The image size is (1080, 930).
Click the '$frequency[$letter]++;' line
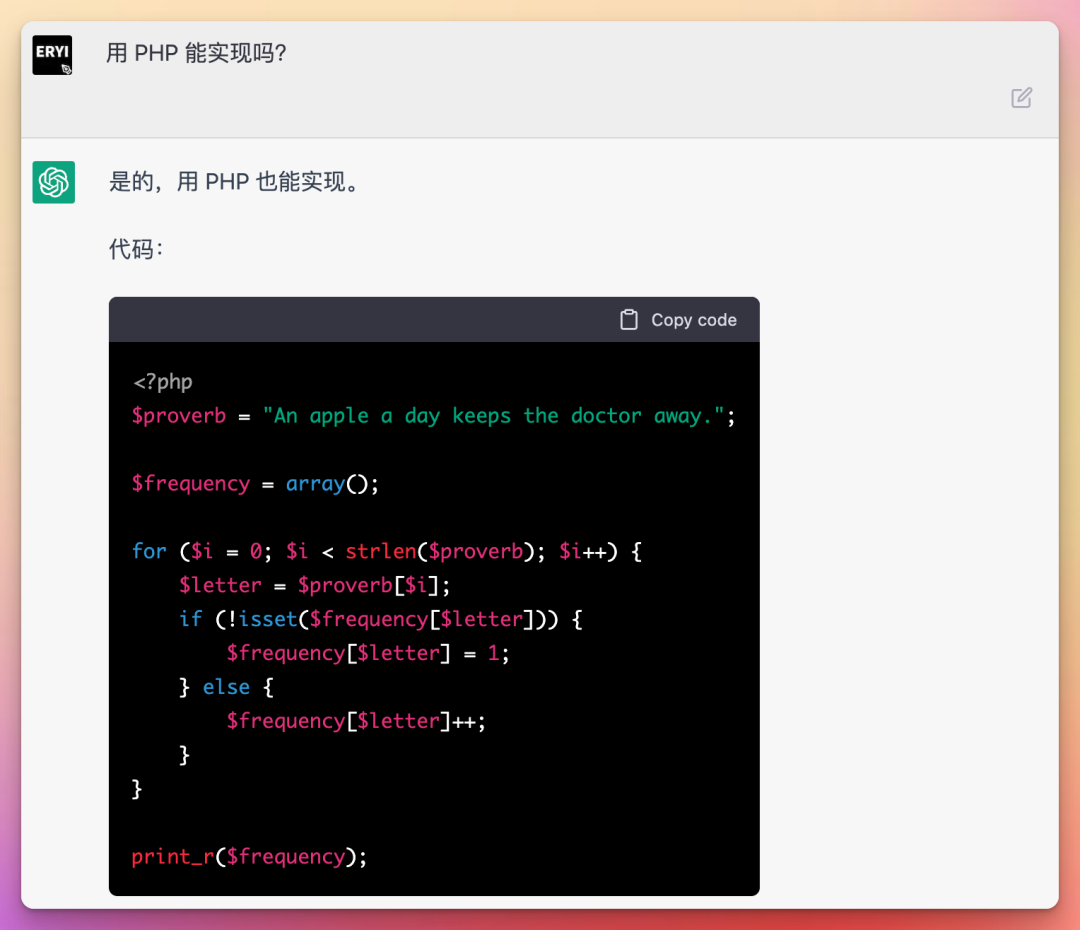click(x=356, y=721)
